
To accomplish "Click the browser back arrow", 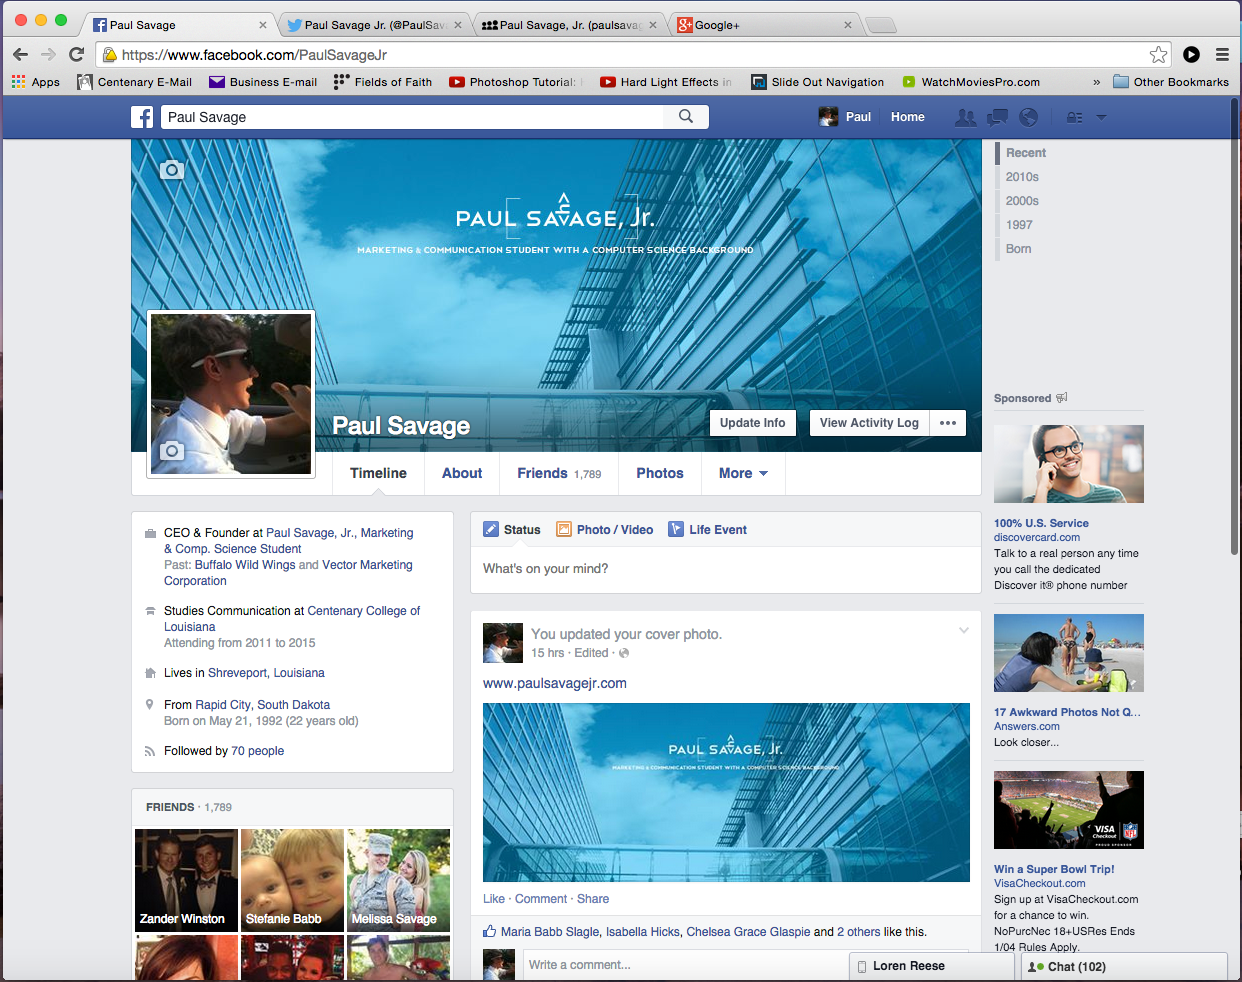I will (x=20, y=54).
